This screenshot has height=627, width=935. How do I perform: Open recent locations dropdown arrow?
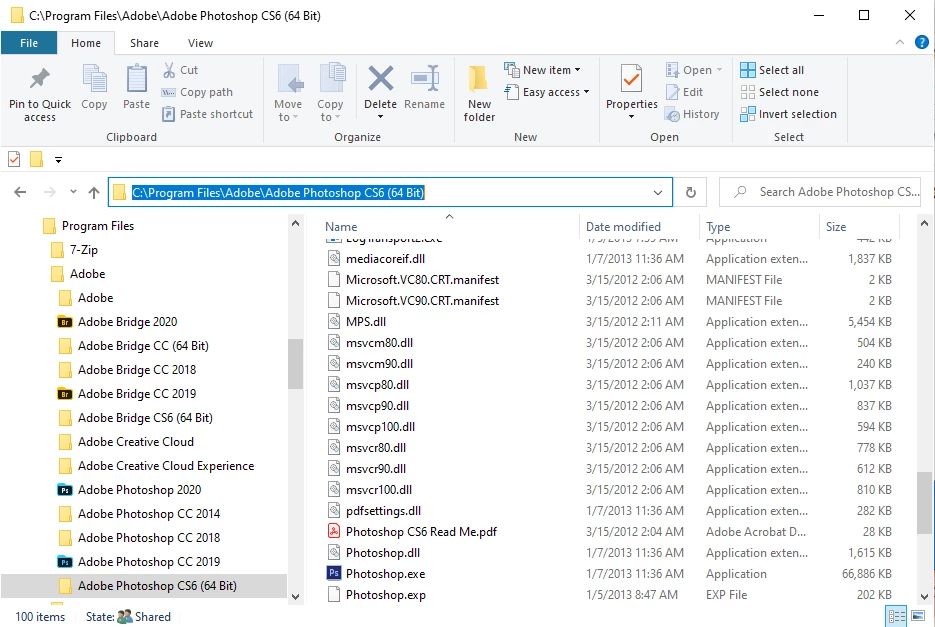click(x=73, y=192)
